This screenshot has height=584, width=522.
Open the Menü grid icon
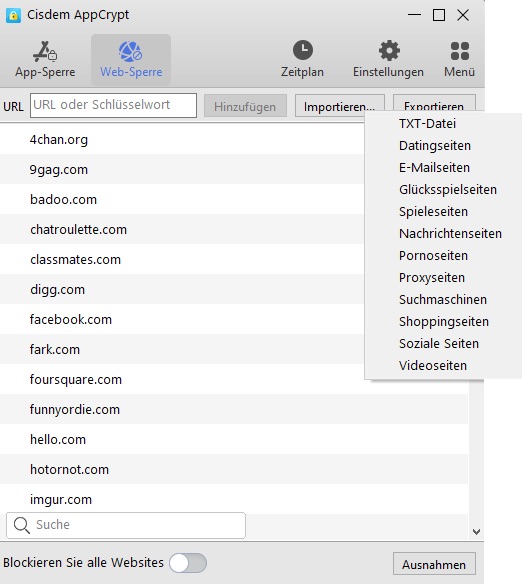pyautogui.click(x=459, y=51)
